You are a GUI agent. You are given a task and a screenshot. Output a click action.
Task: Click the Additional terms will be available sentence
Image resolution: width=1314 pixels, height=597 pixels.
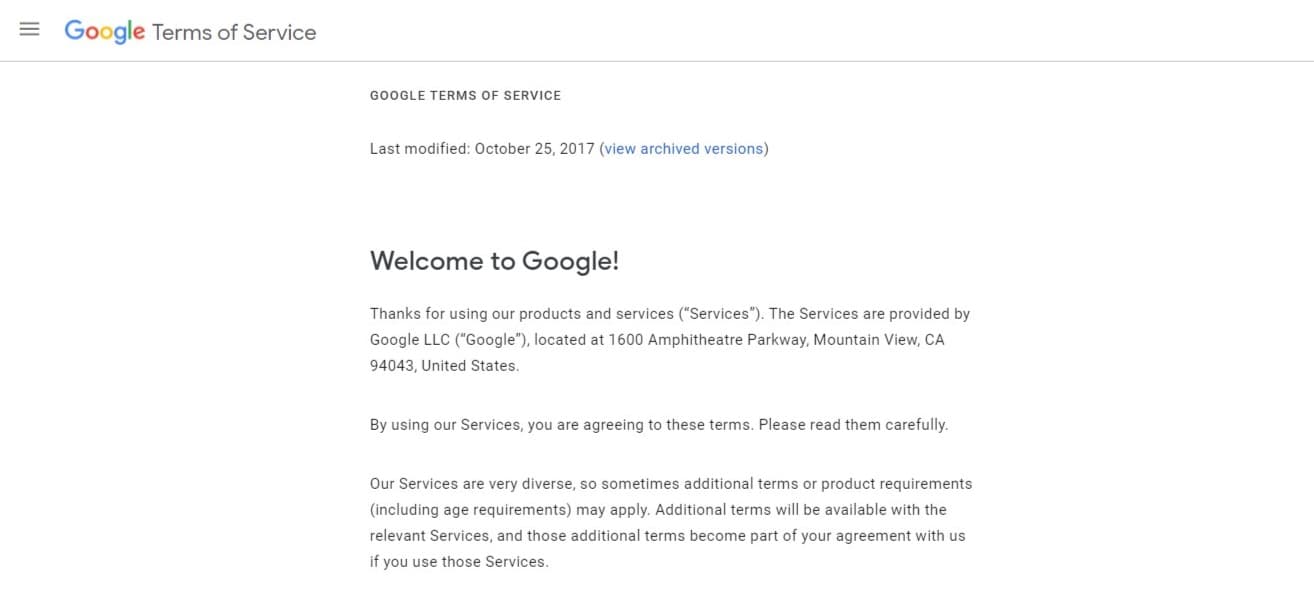coord(801,509)
